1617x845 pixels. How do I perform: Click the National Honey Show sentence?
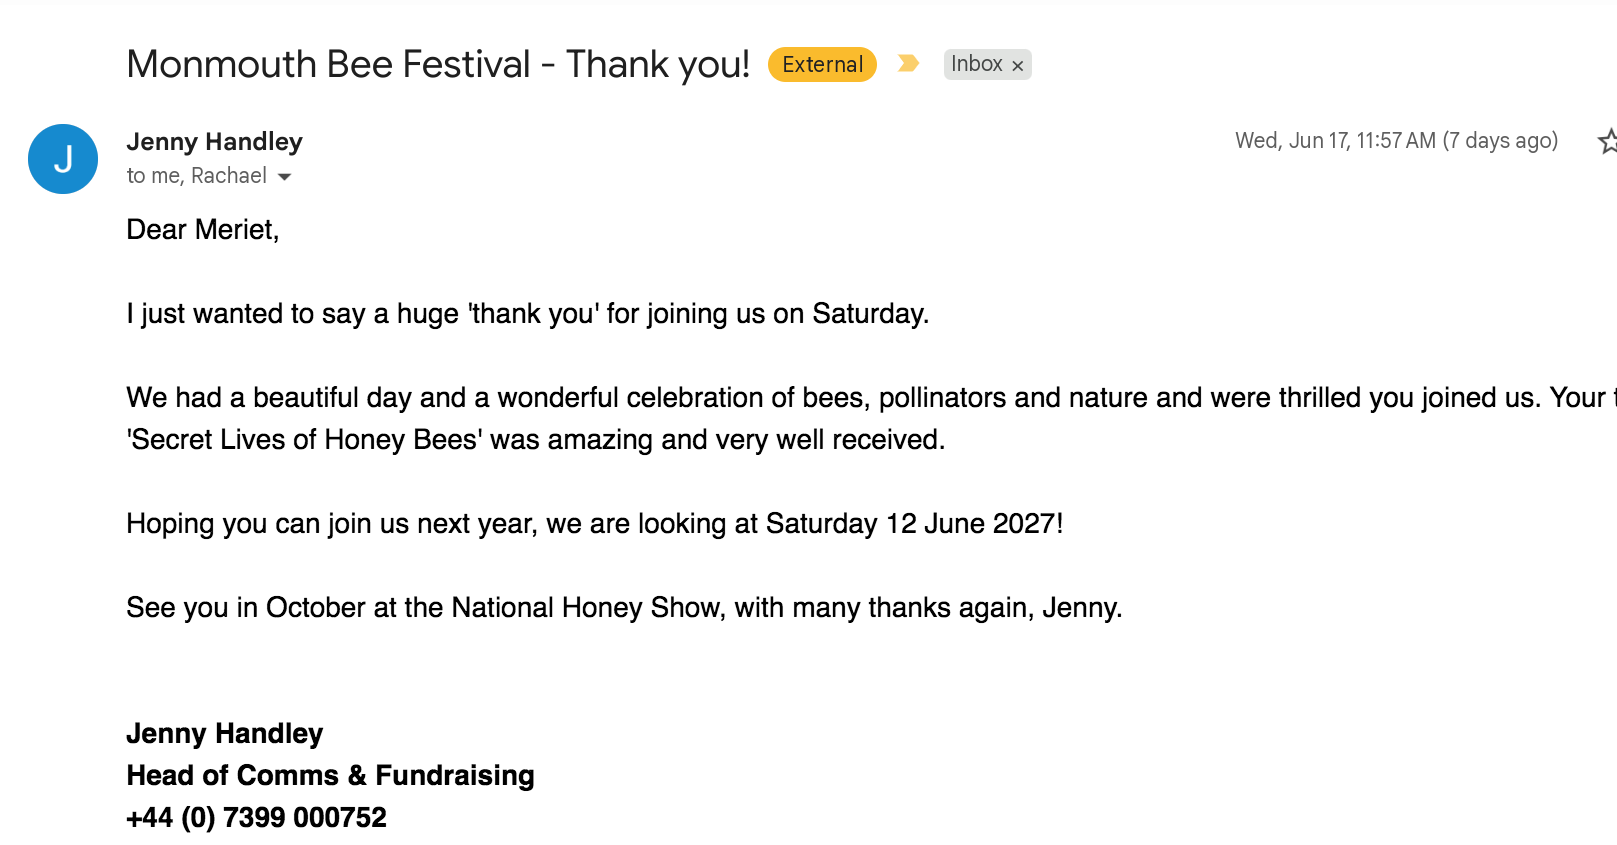pos(624,608)
